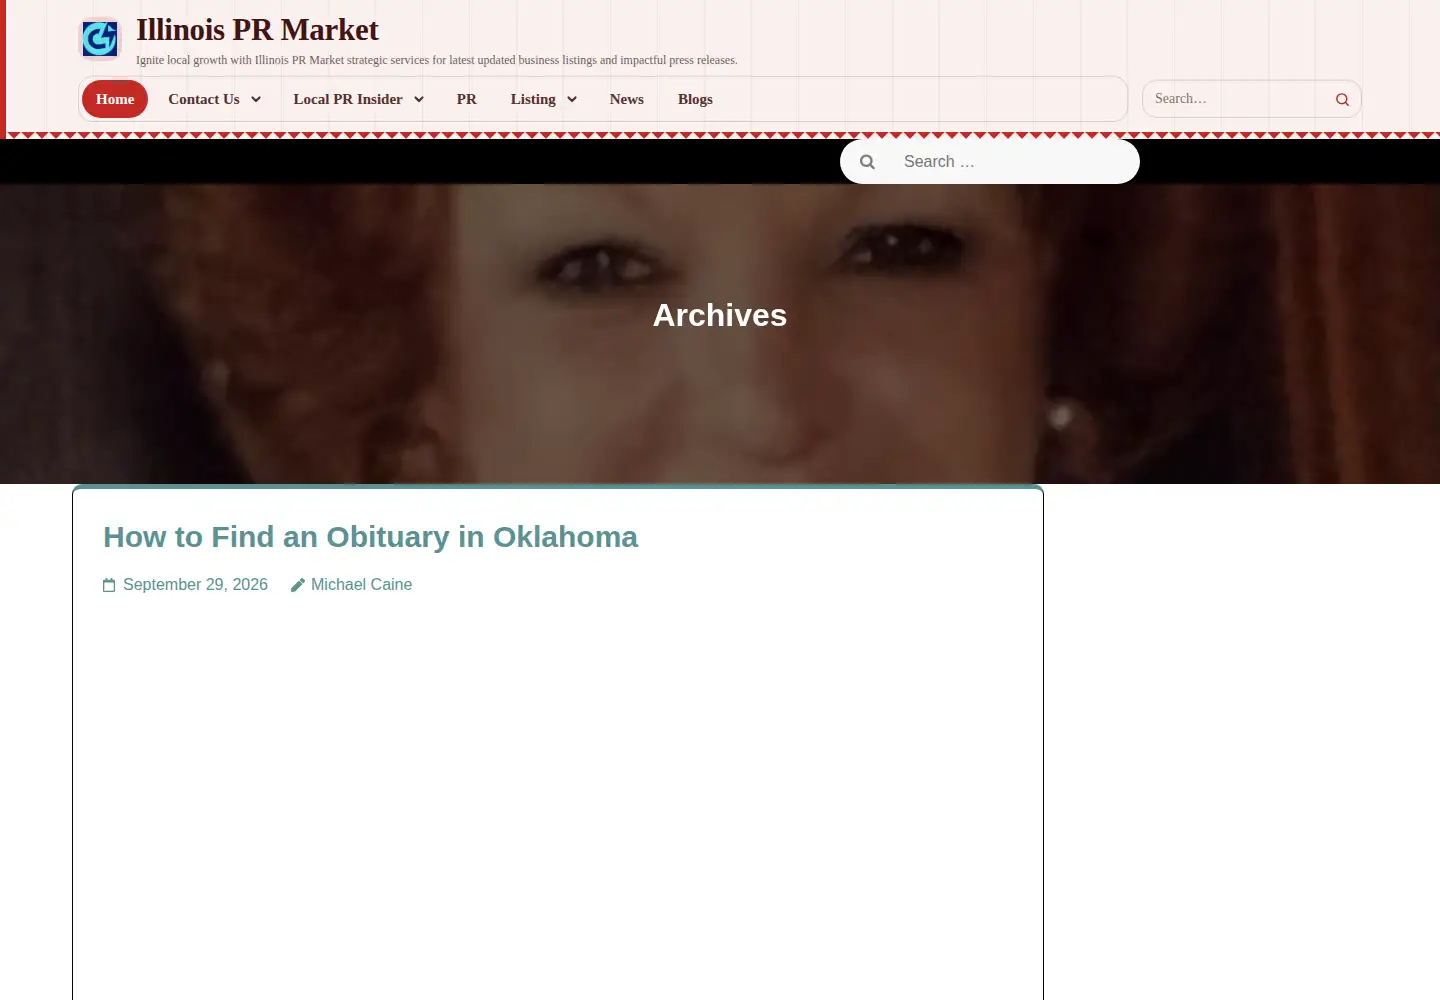Expand the Listing dropdown arrow
The width and height of the screenshot is (1440, 1000).
(572, 99)
